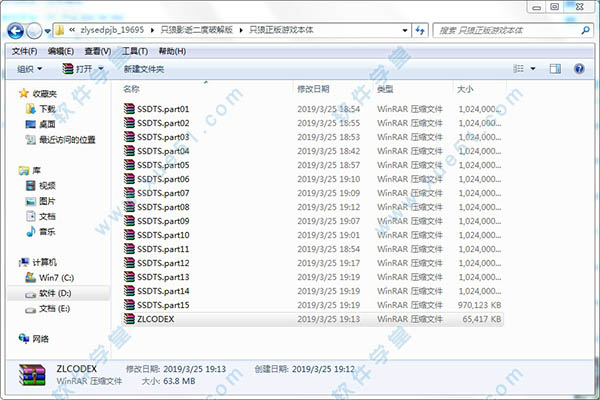
Task: Open the 帮助(H) menu
Action: (x=172, y=51)
